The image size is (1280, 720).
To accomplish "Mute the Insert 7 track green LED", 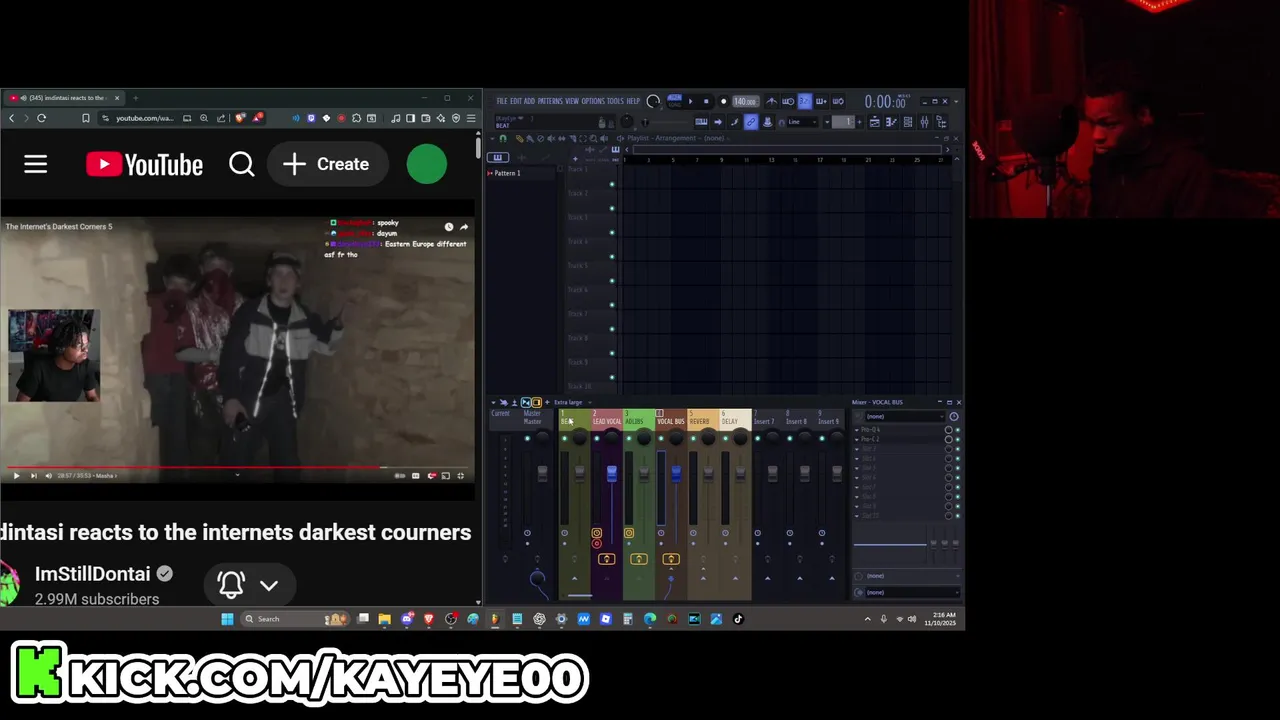I will point(757,438).
